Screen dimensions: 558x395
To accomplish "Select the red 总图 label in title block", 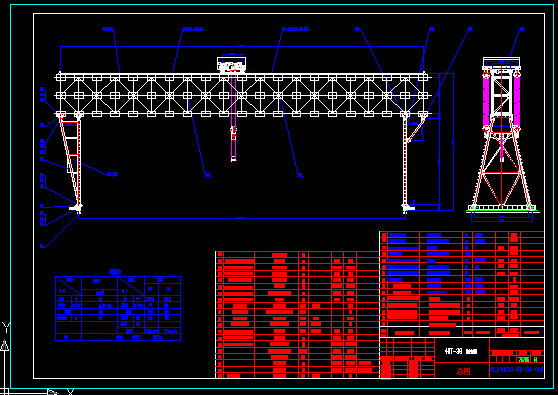I will coord(463,372).
